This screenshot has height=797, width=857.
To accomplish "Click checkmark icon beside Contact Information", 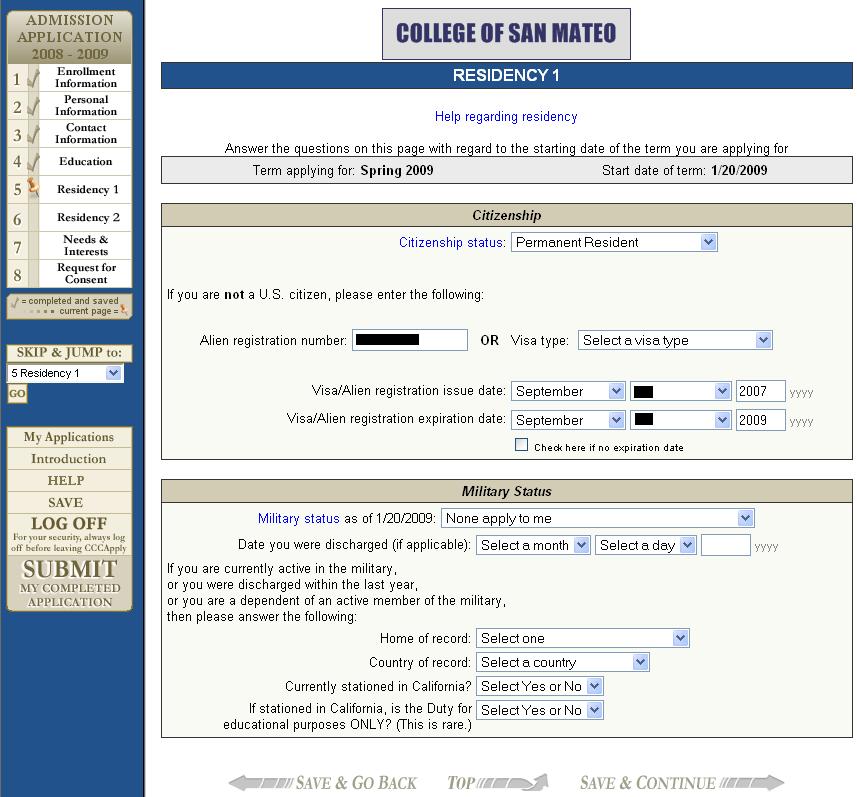I will (33, 134).
